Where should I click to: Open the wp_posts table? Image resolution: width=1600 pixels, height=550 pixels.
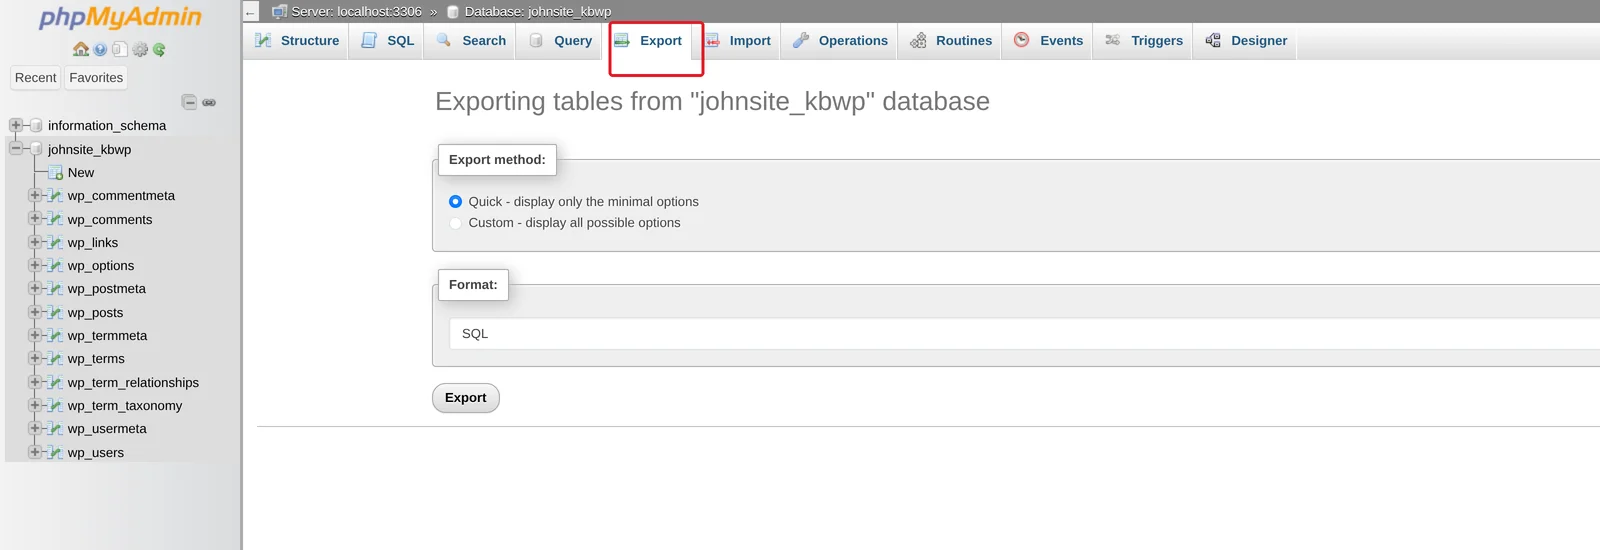click(95, 312)
